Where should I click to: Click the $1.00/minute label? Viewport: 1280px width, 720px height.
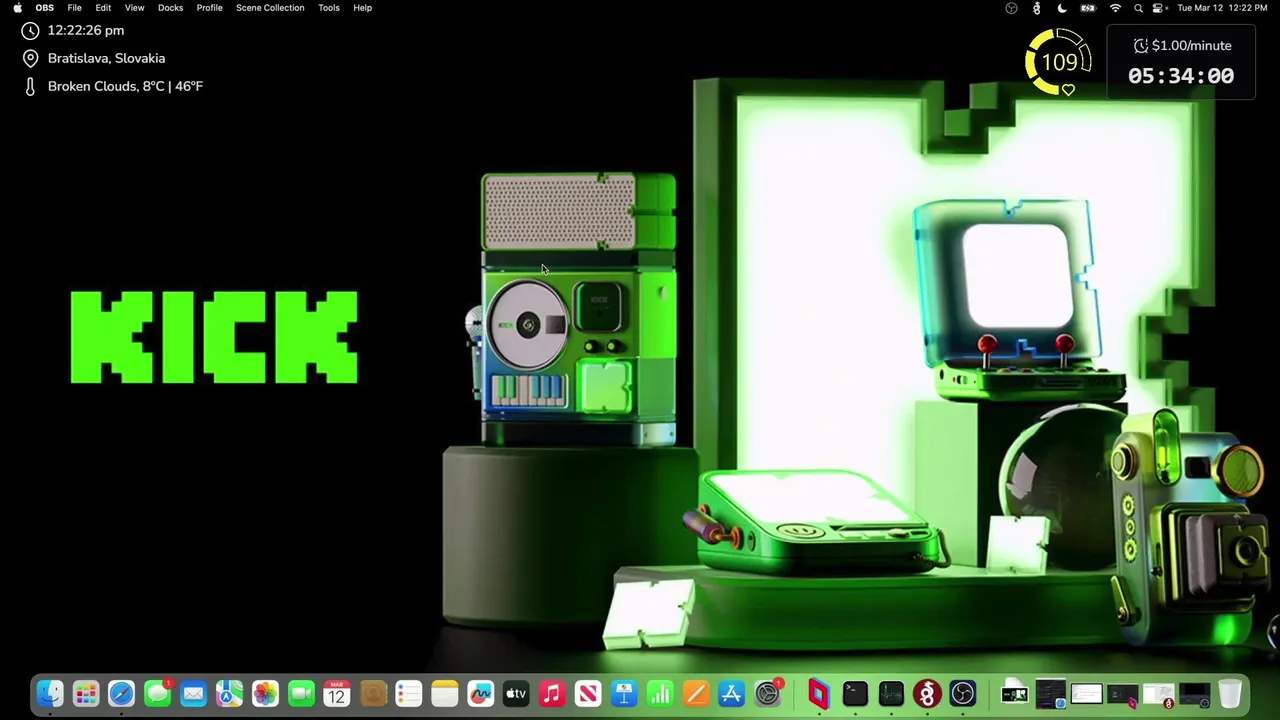1191,45
